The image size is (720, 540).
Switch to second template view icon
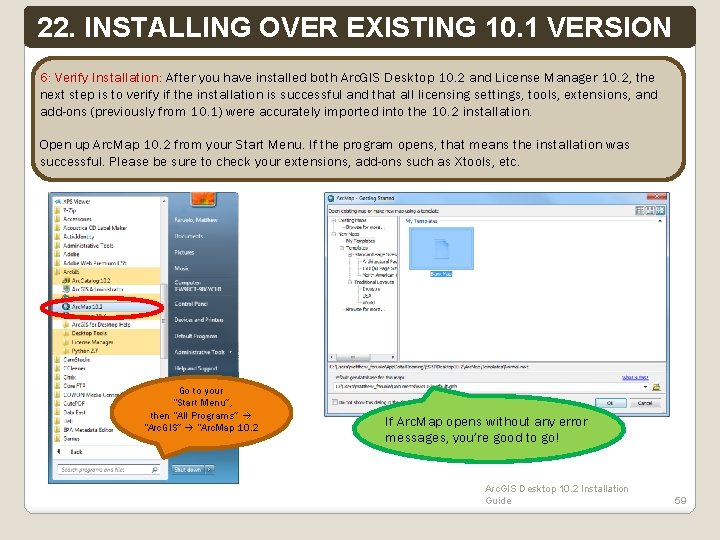point(650,210)
